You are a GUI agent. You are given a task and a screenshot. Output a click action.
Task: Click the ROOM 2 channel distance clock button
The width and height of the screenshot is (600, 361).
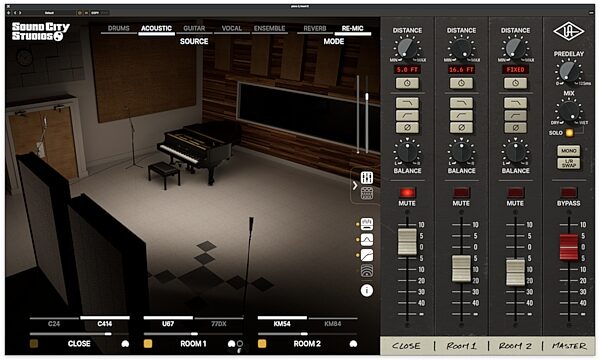click(515, 83)
